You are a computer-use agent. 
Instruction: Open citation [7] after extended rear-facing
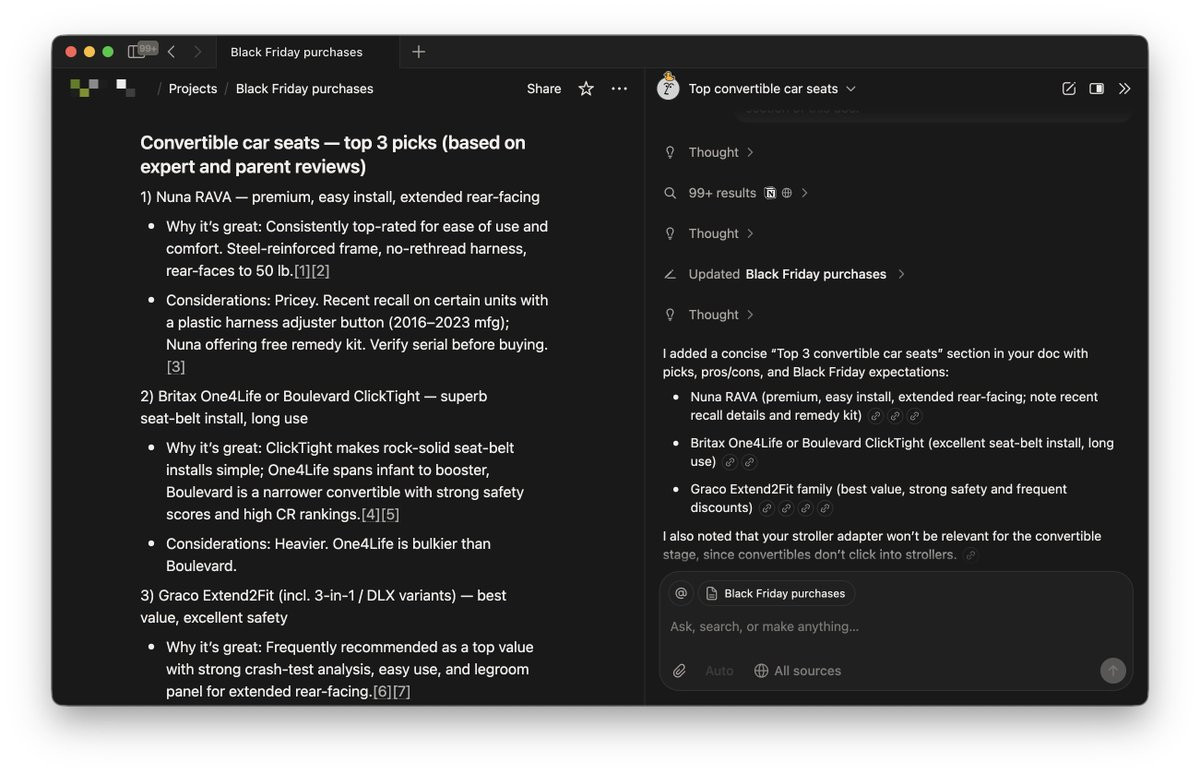click(x=402, y=691)
